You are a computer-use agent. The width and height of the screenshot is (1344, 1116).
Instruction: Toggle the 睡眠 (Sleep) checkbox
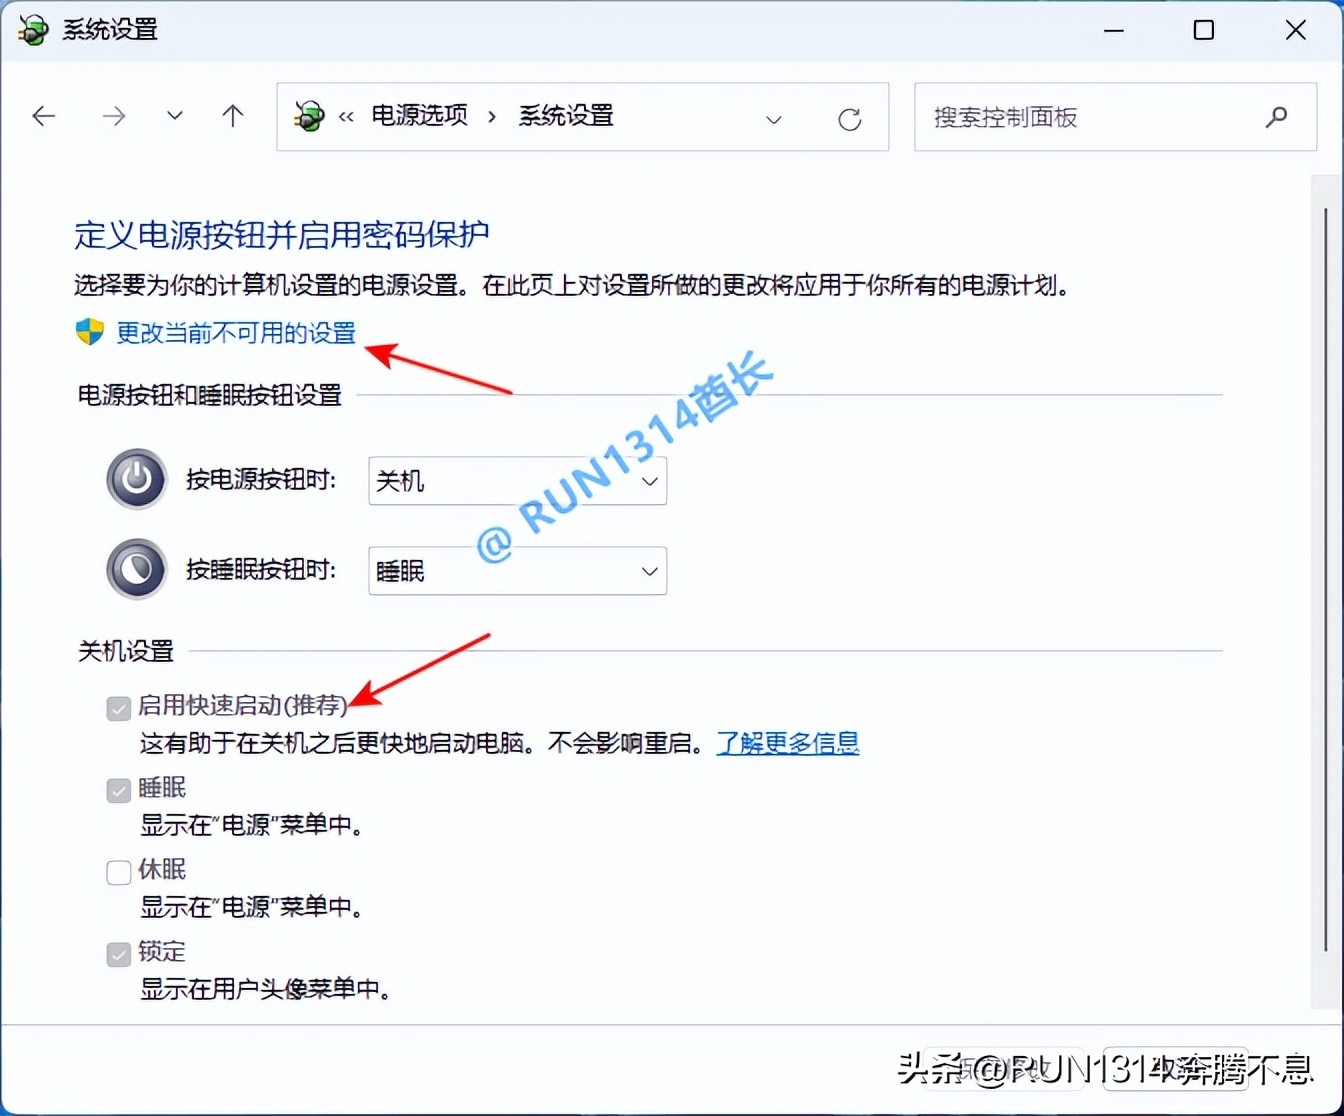pos(118,790)
